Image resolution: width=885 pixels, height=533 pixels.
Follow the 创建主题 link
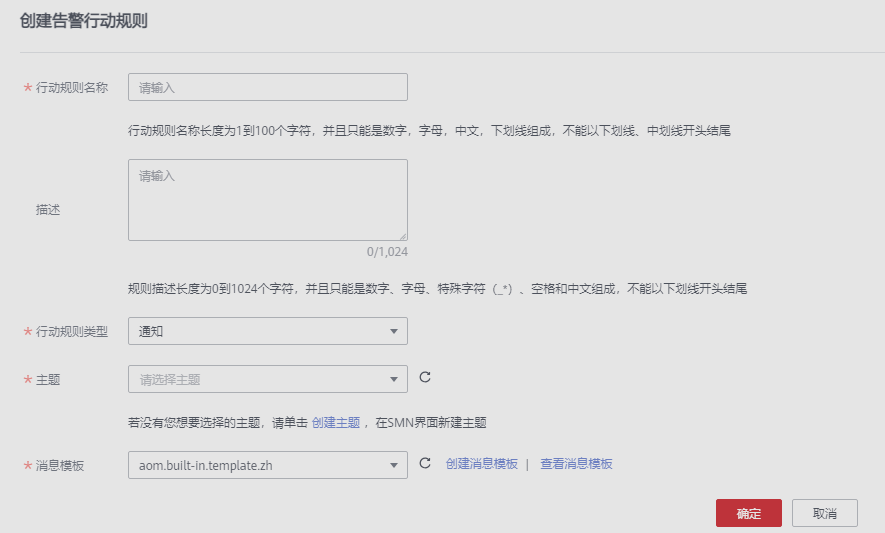336,422
